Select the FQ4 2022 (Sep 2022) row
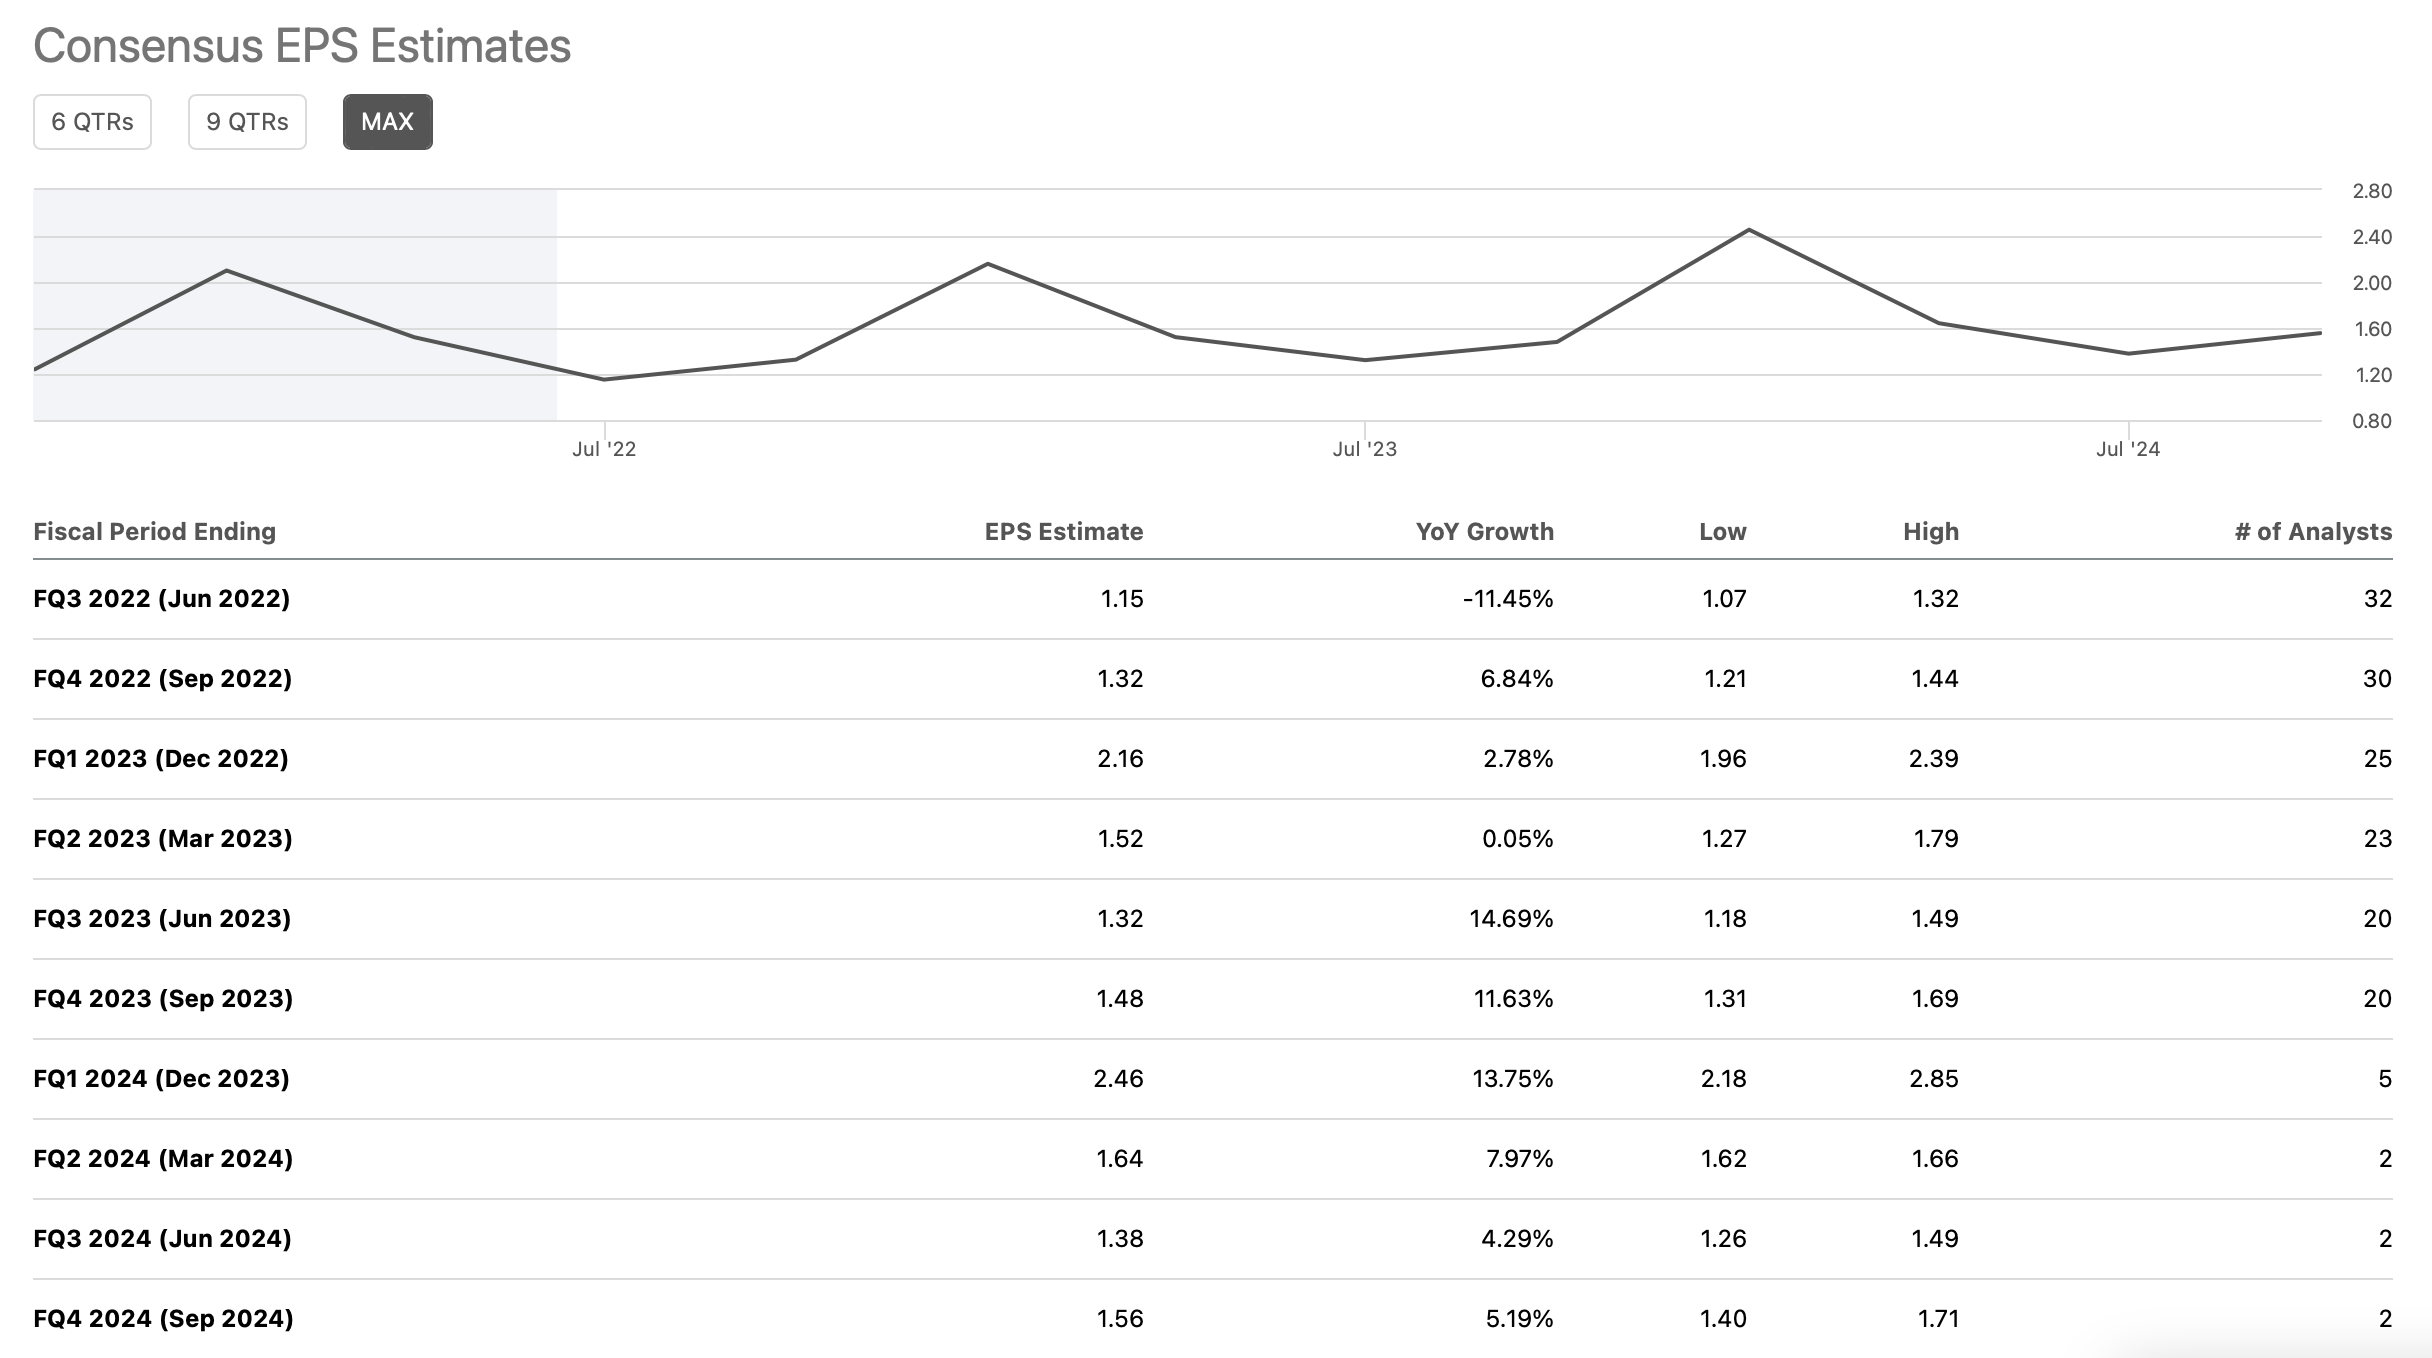 (162, 679)
